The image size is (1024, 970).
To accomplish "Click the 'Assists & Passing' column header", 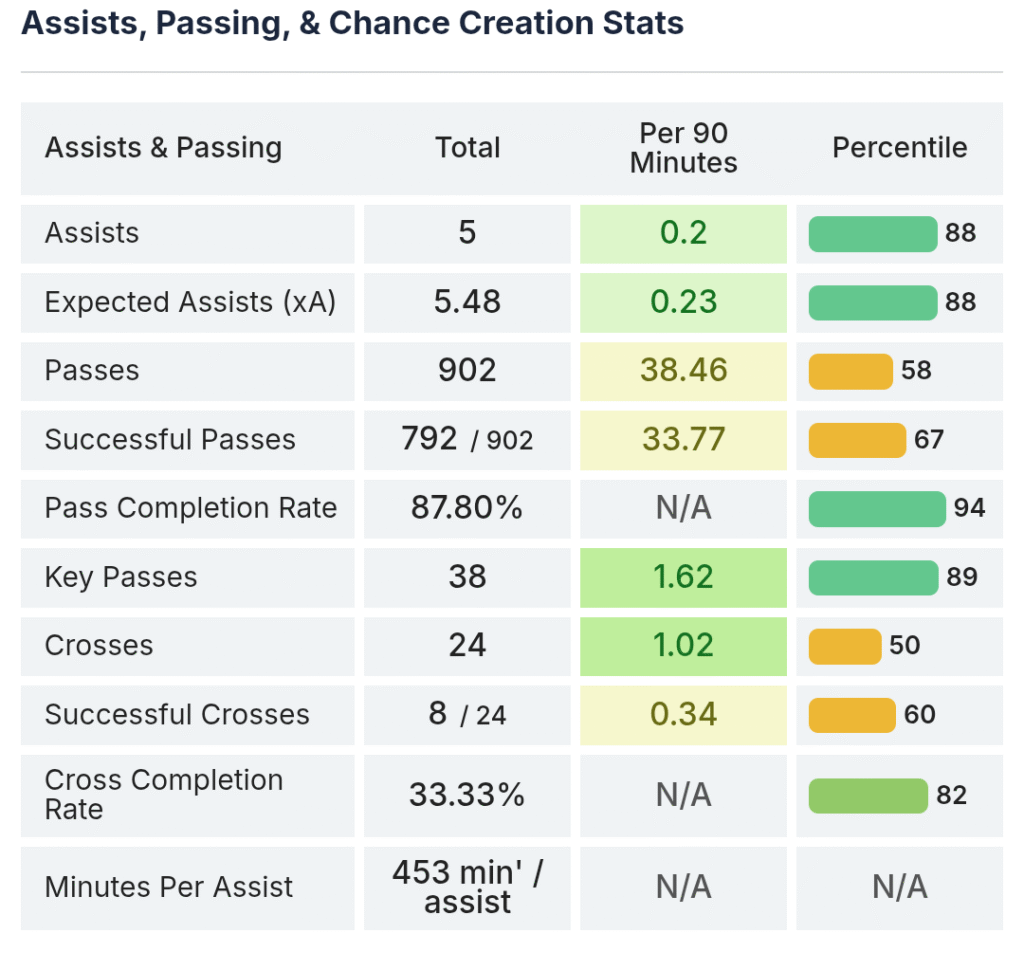I will click(163, 148).
